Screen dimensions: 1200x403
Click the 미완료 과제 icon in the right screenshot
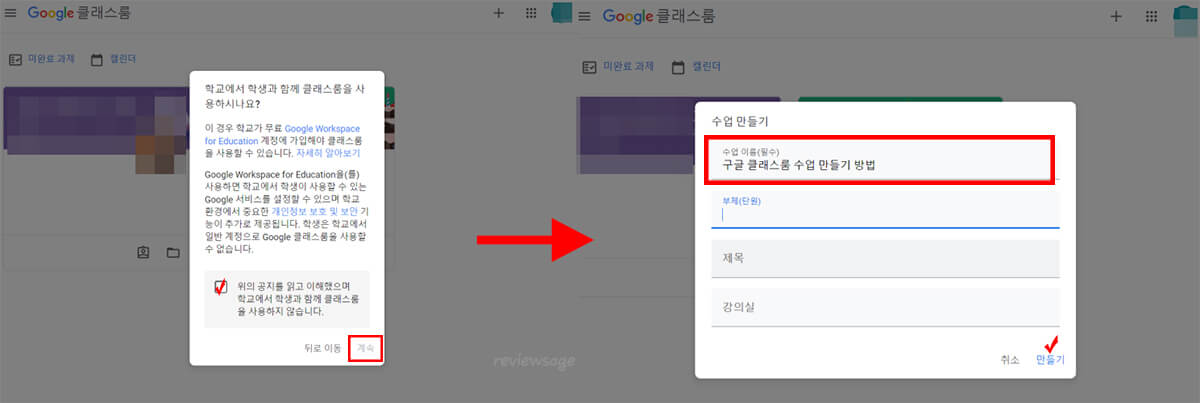tap(590, 67)
